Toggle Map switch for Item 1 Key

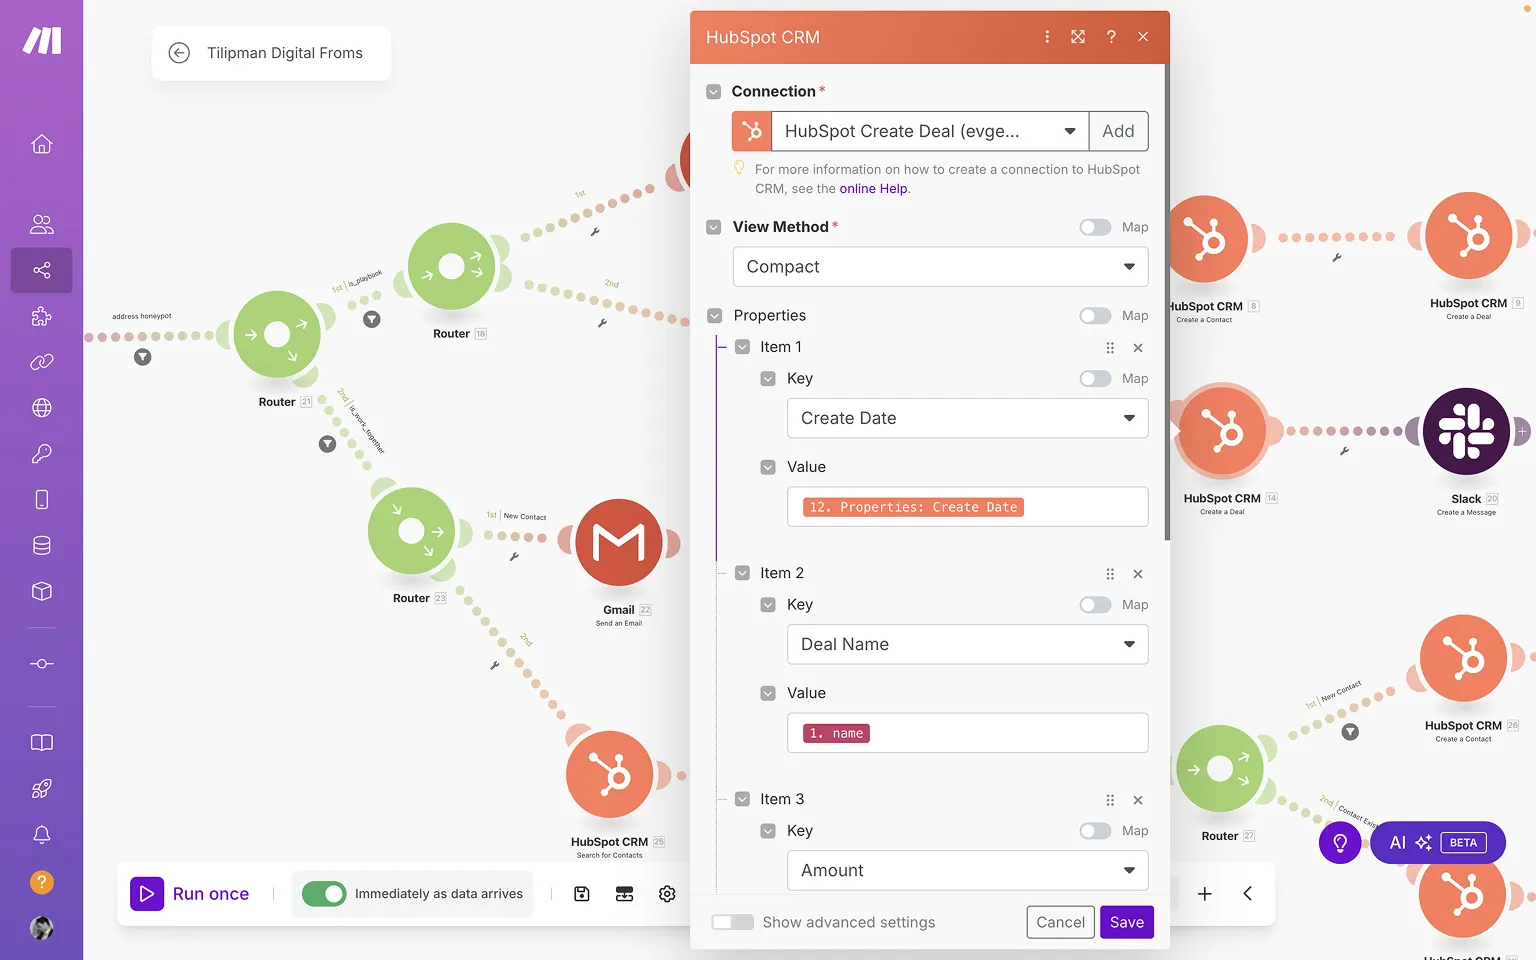[1095, 379]
